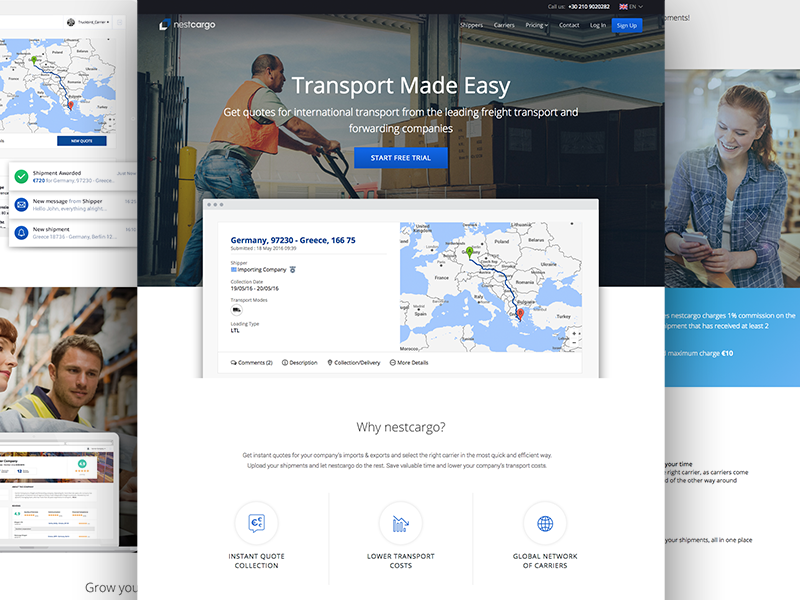Open the user account dropdown in left window
Image resolution: width=800 pixels, height=600 pixels.
tap(88, 22)
